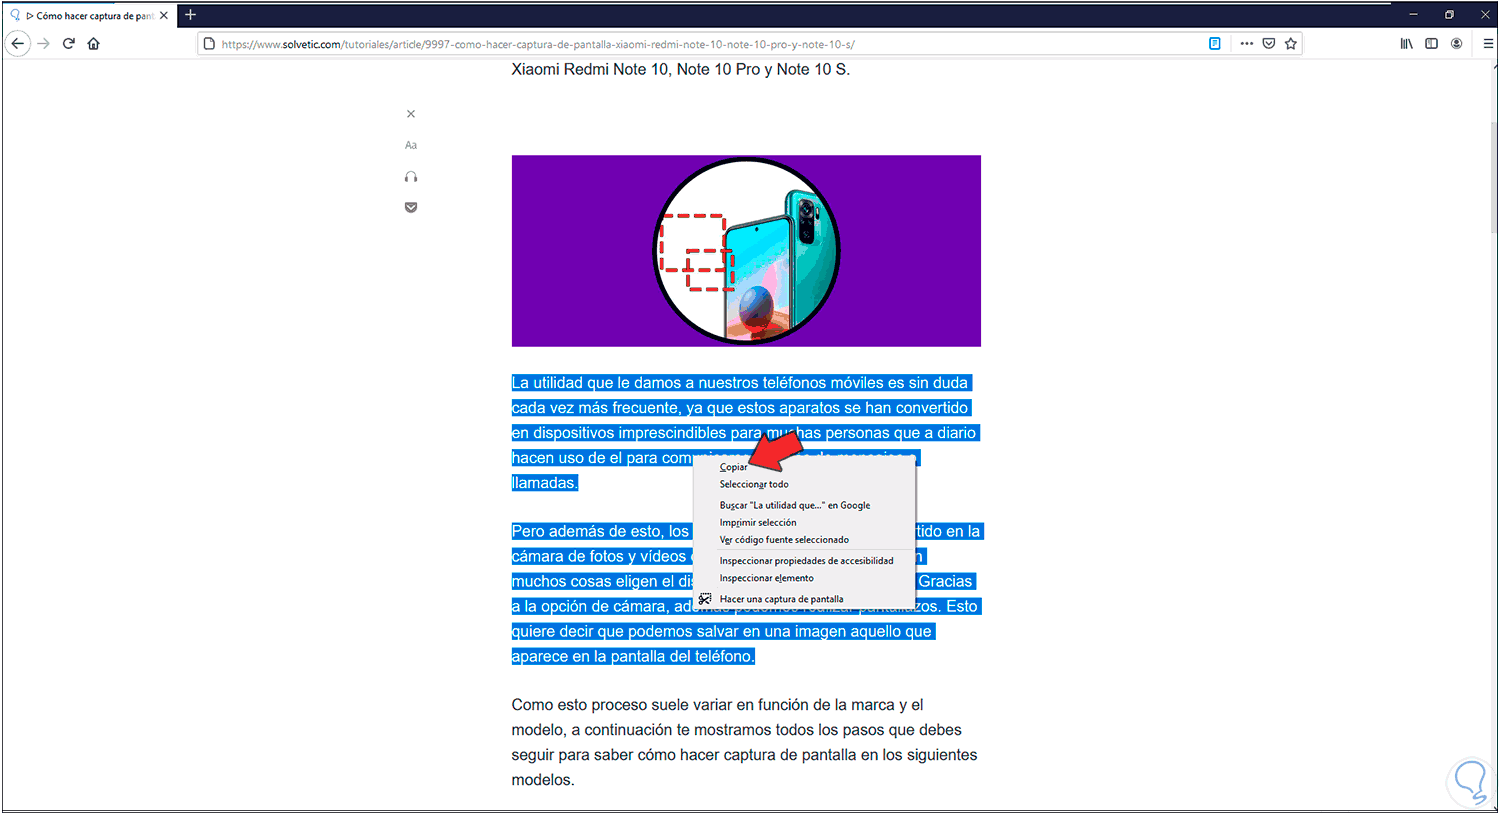
Task: Close the reader view with the X
Action: pyautogui.click(x=411, y=114)
